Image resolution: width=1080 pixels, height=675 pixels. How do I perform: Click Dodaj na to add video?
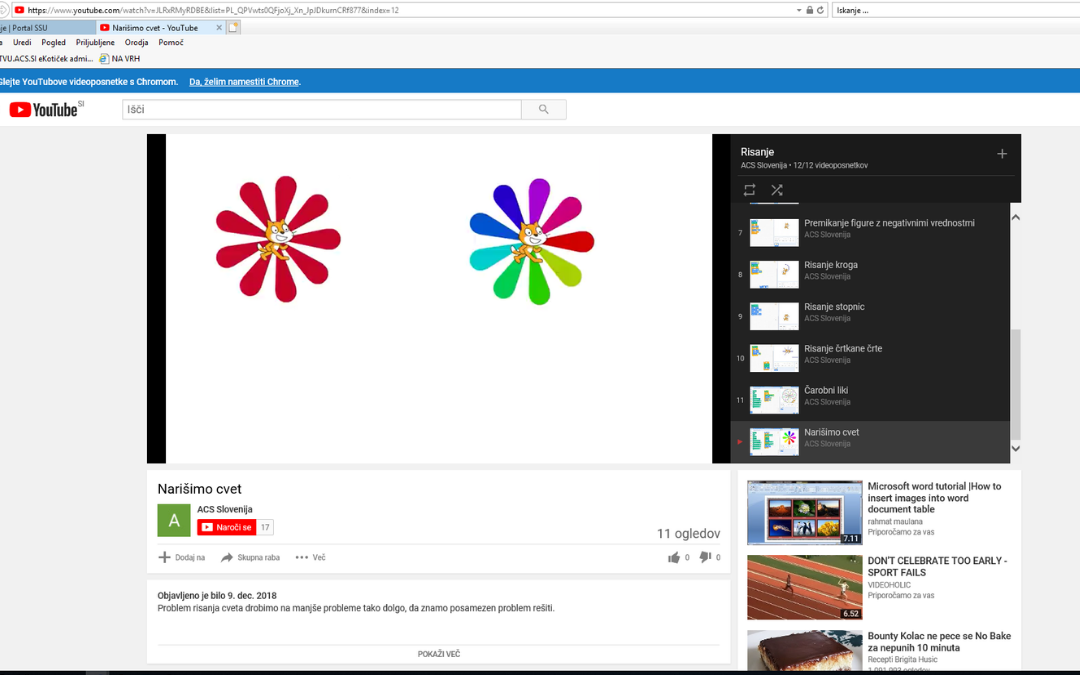(x=181, y=558)
